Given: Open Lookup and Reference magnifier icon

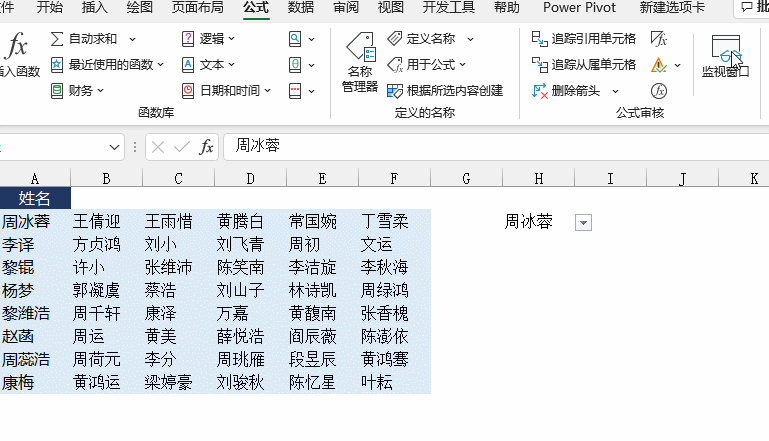Looking at the screenshot, I should (295, 39).
